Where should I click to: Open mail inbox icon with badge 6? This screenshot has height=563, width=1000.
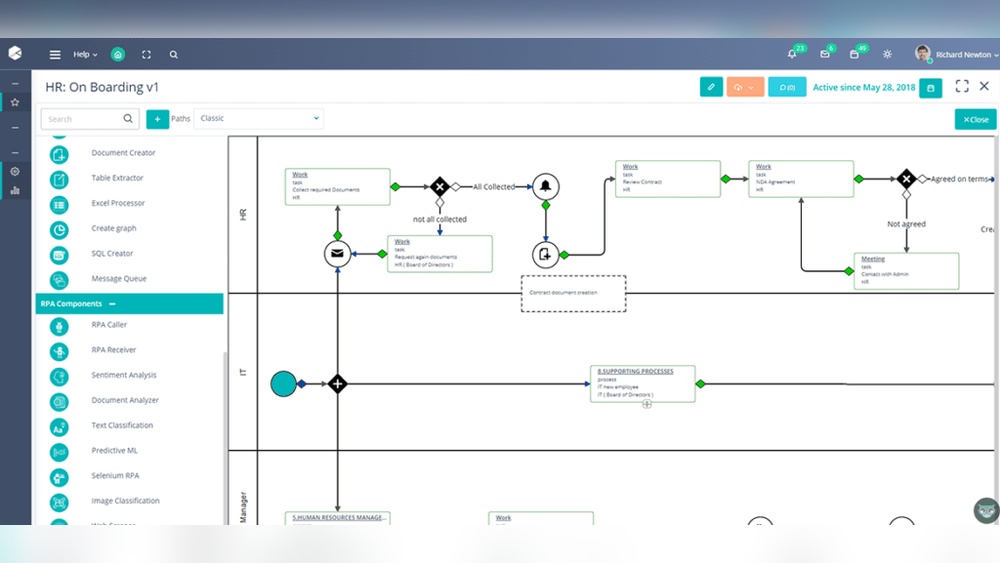(825, 54)
